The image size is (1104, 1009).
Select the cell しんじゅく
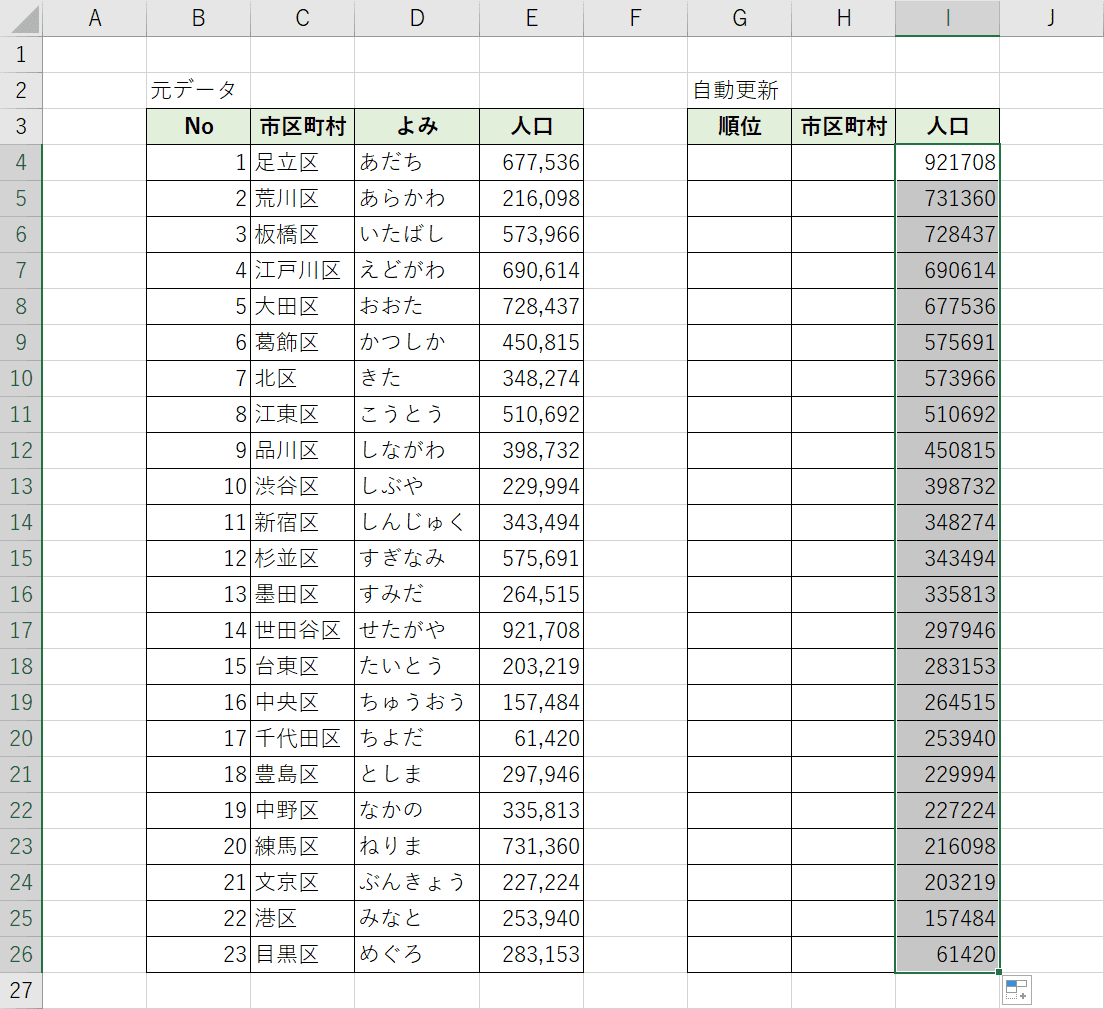(x=417, y=522)
